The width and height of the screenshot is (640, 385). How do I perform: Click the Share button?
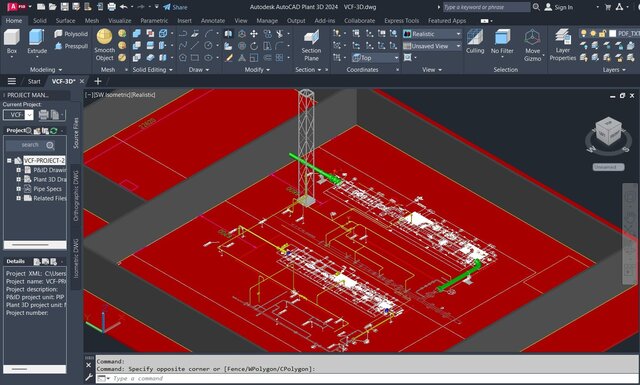pyautogui.click(x=175, y=7)
